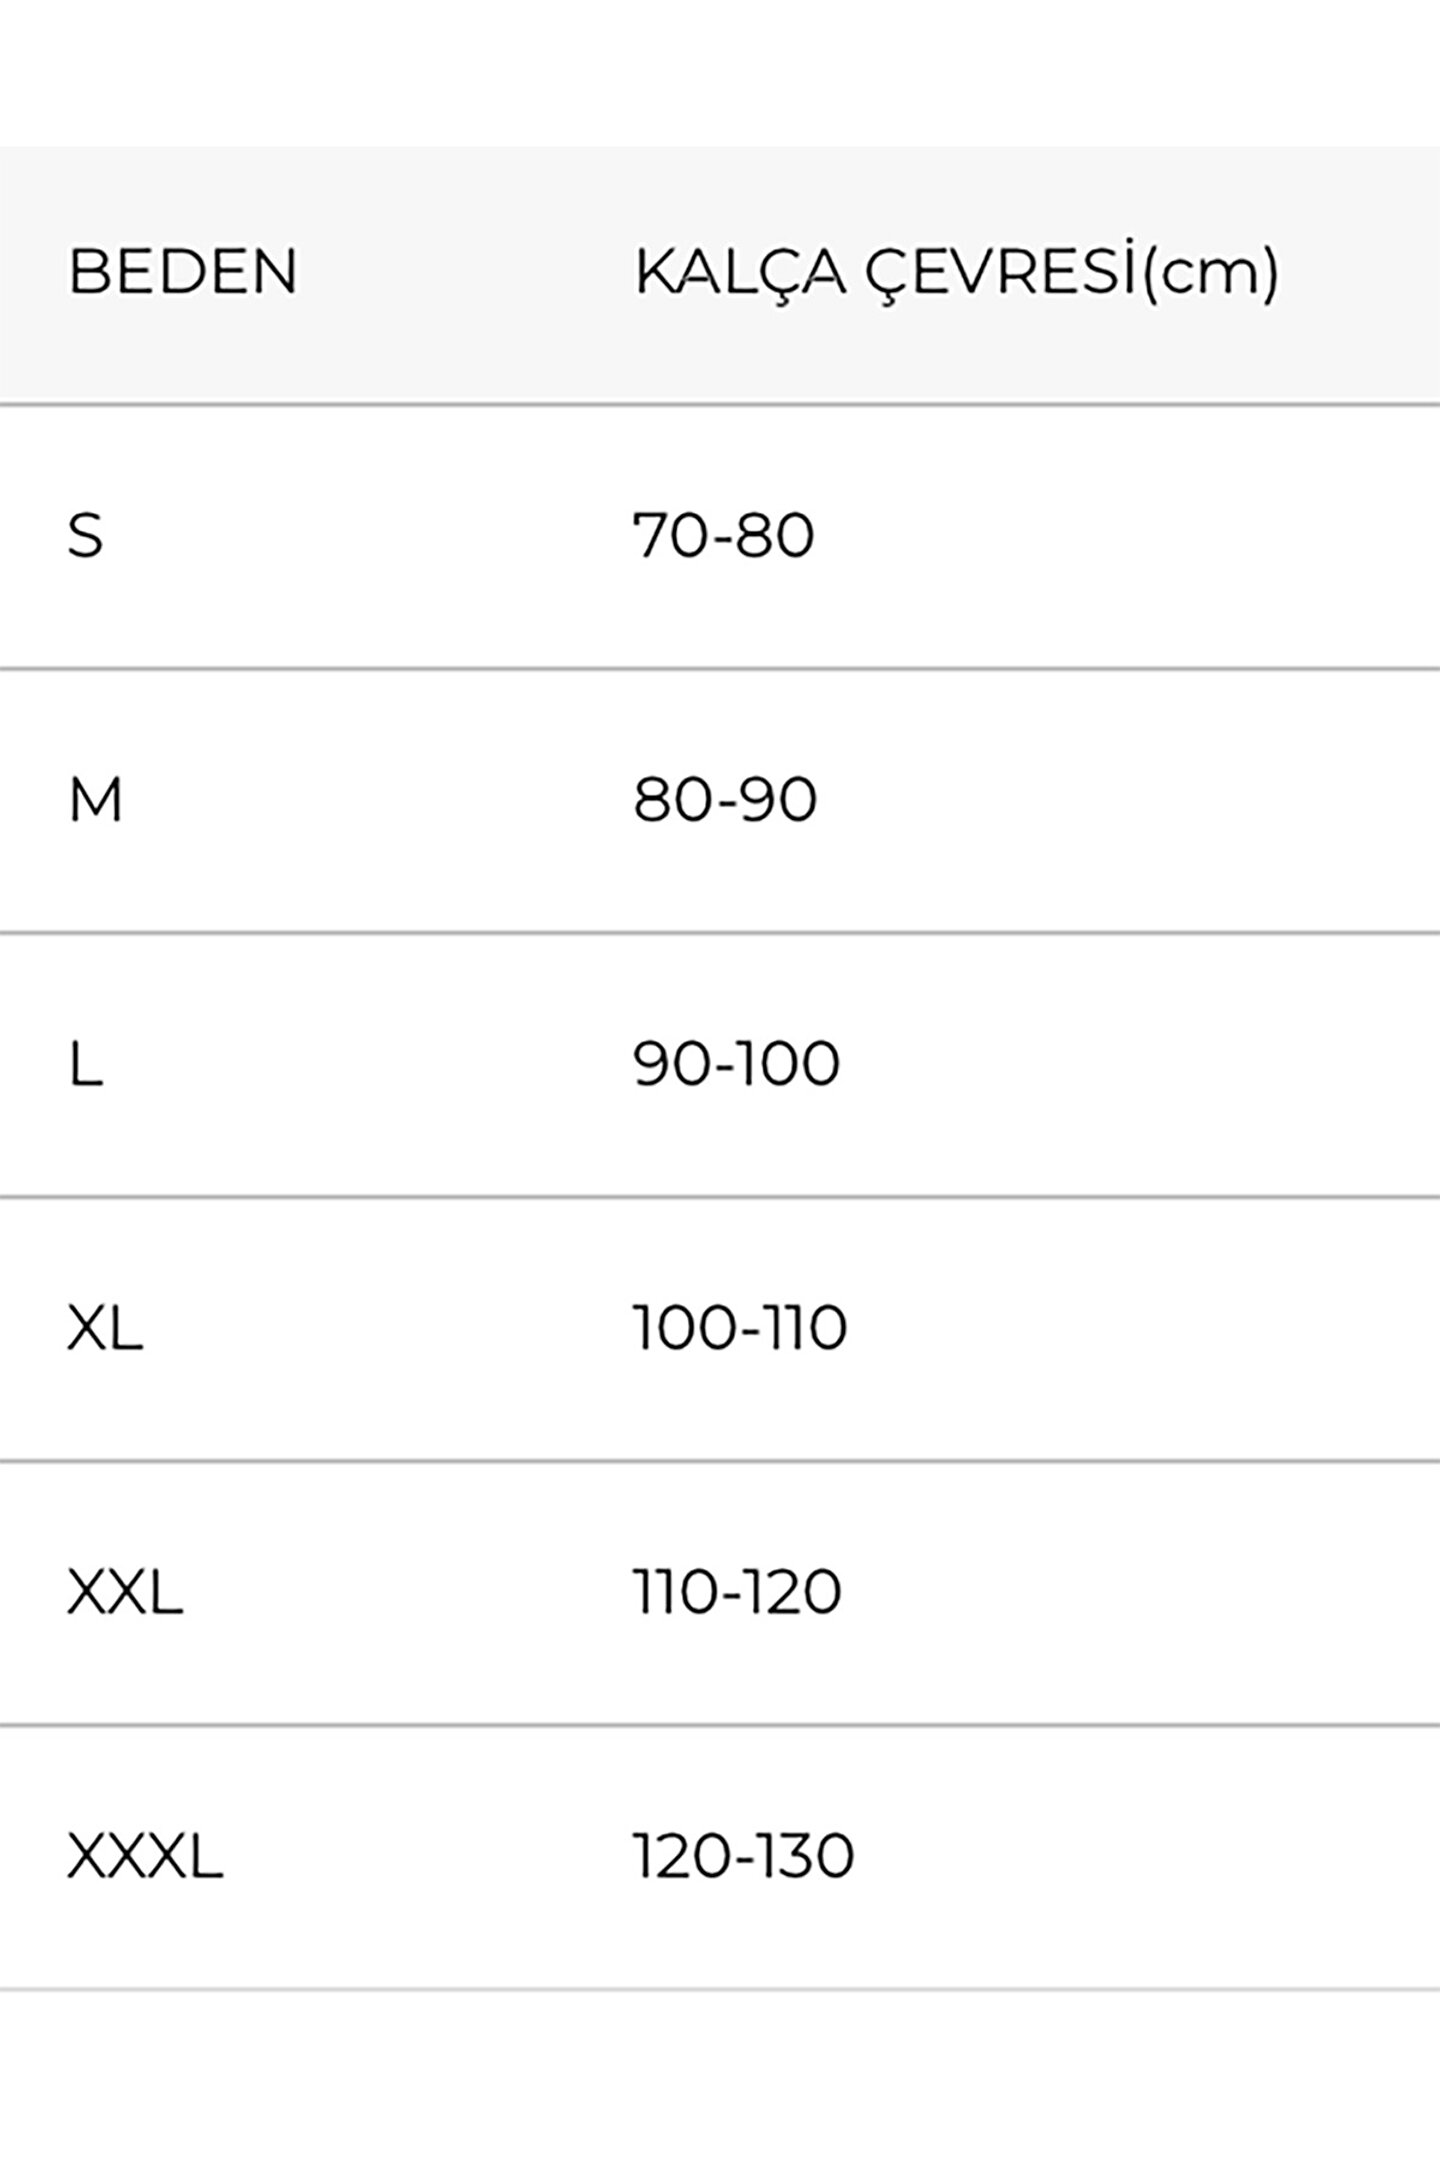Click the BEDEN column header
The height and width of the screenshot is (2160, 1440).
point(183,271)
